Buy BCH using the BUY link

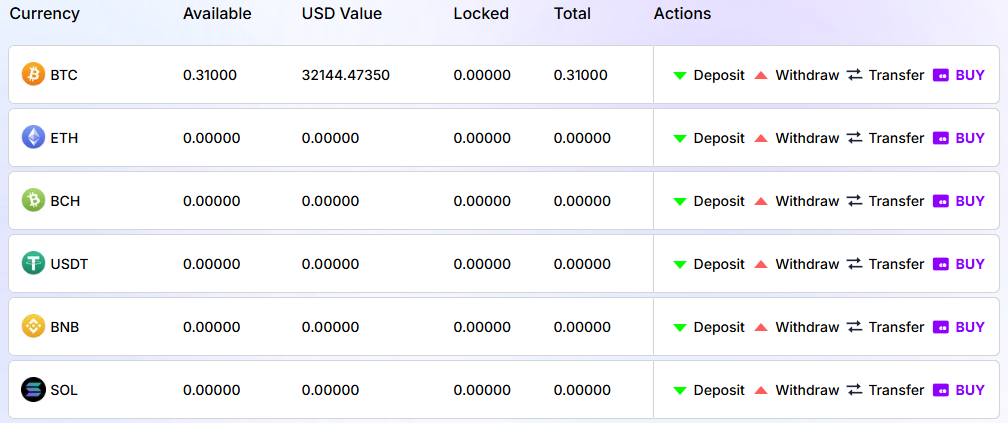(969, 201)
